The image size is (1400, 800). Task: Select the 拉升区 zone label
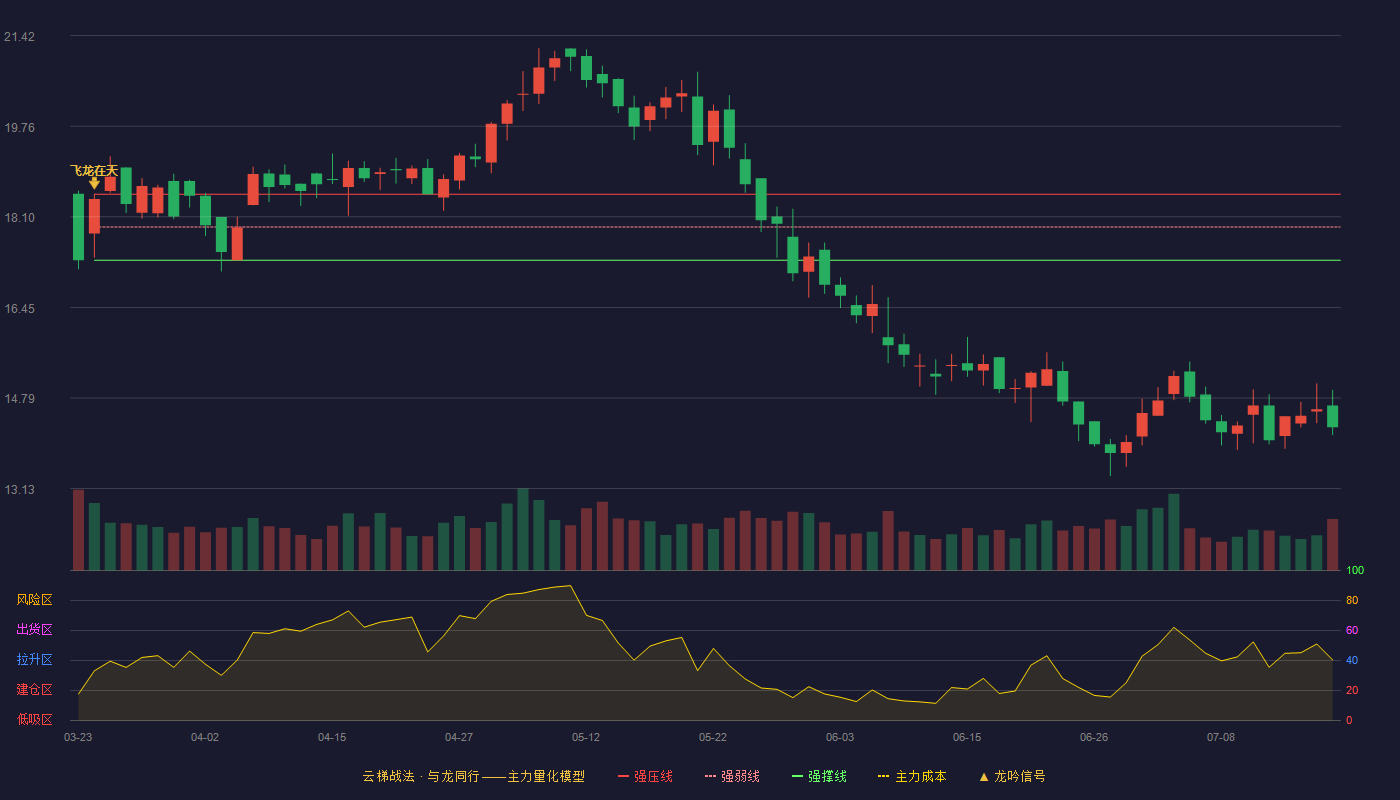point(34,660)
